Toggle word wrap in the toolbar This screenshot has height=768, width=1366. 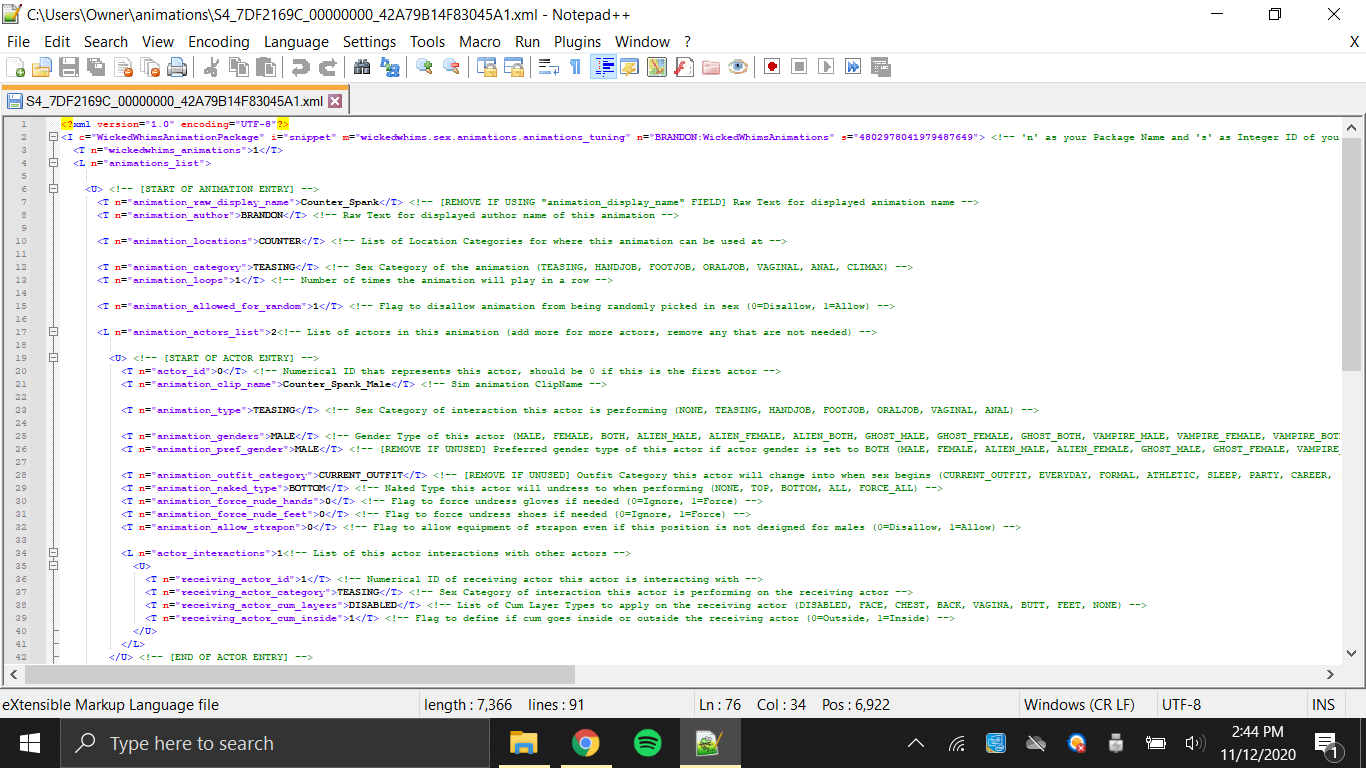(548, 67)
